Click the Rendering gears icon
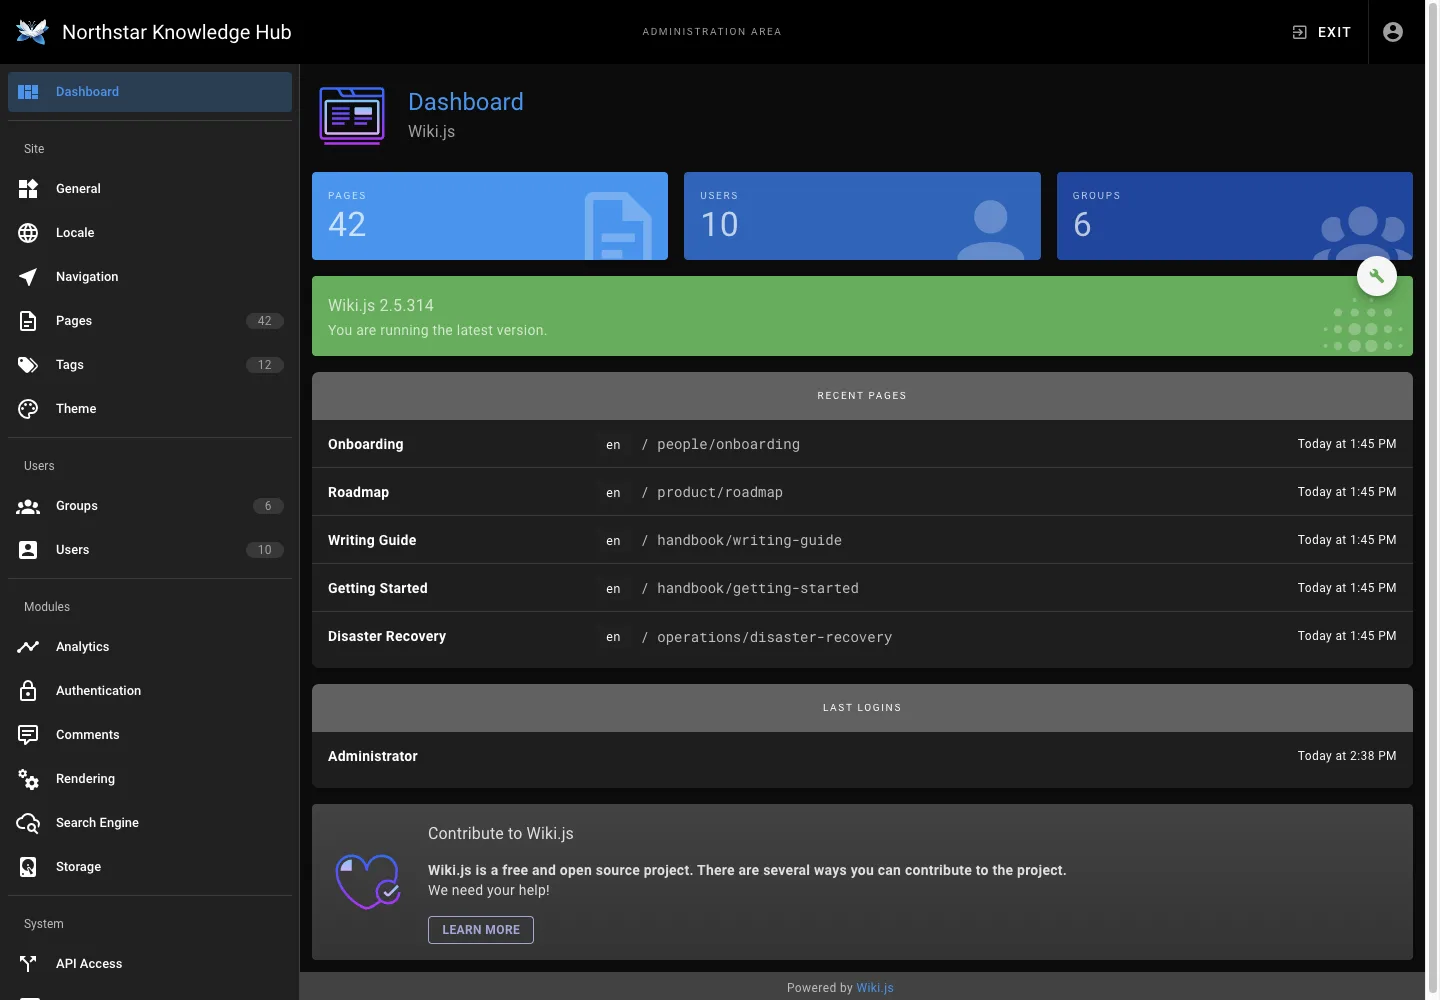1440x1000 pixels. coord(28,779)
